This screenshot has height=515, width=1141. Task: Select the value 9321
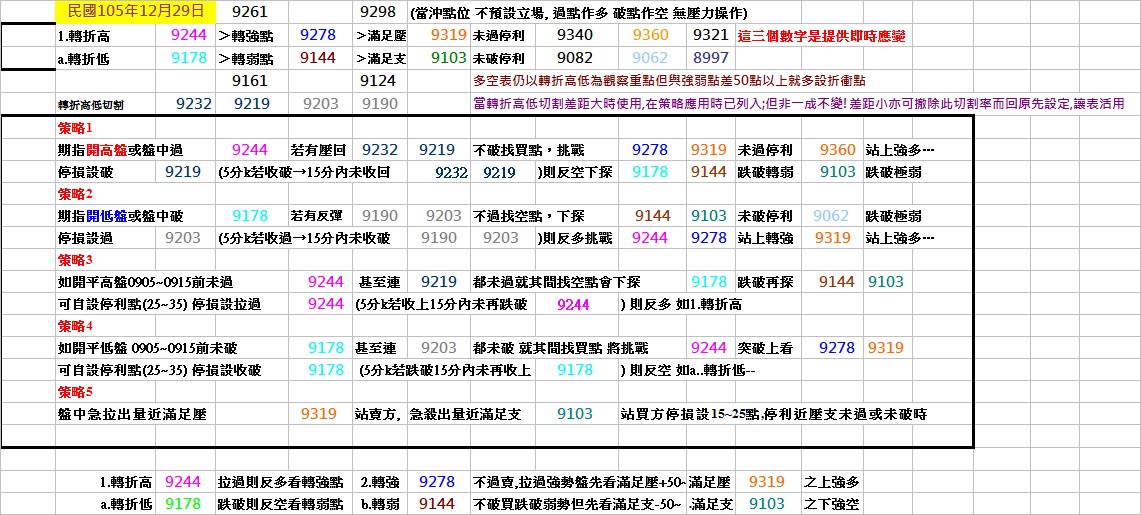(710, 35)
